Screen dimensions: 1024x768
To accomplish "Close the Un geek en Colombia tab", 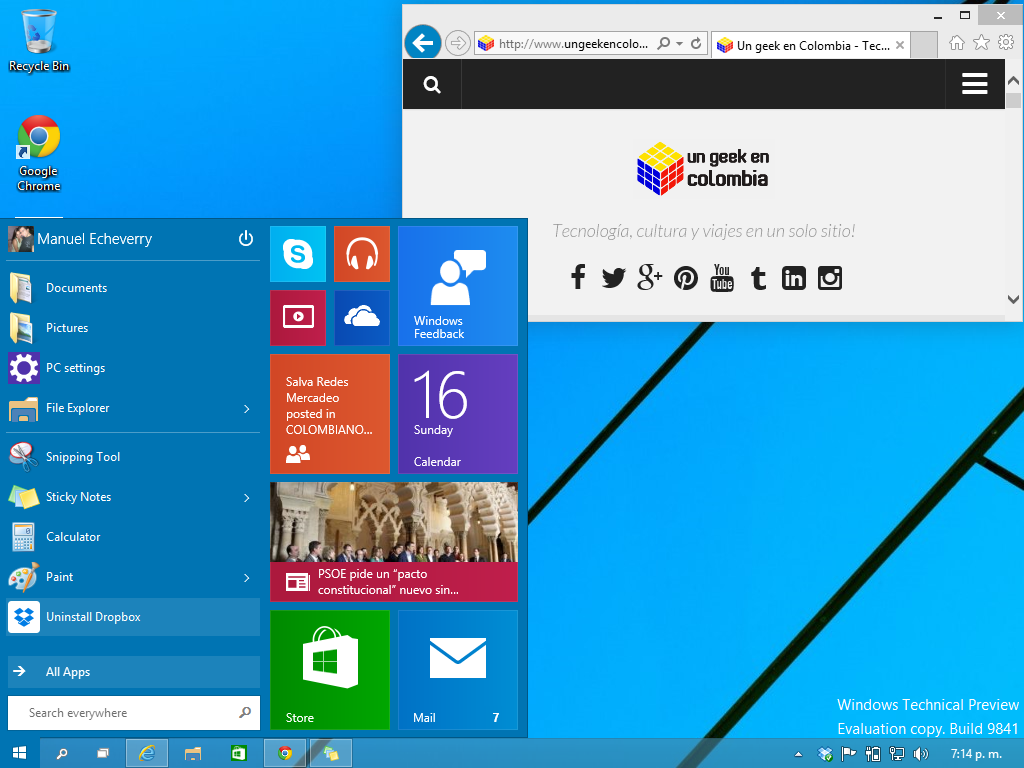I will (x=900, y=45).
